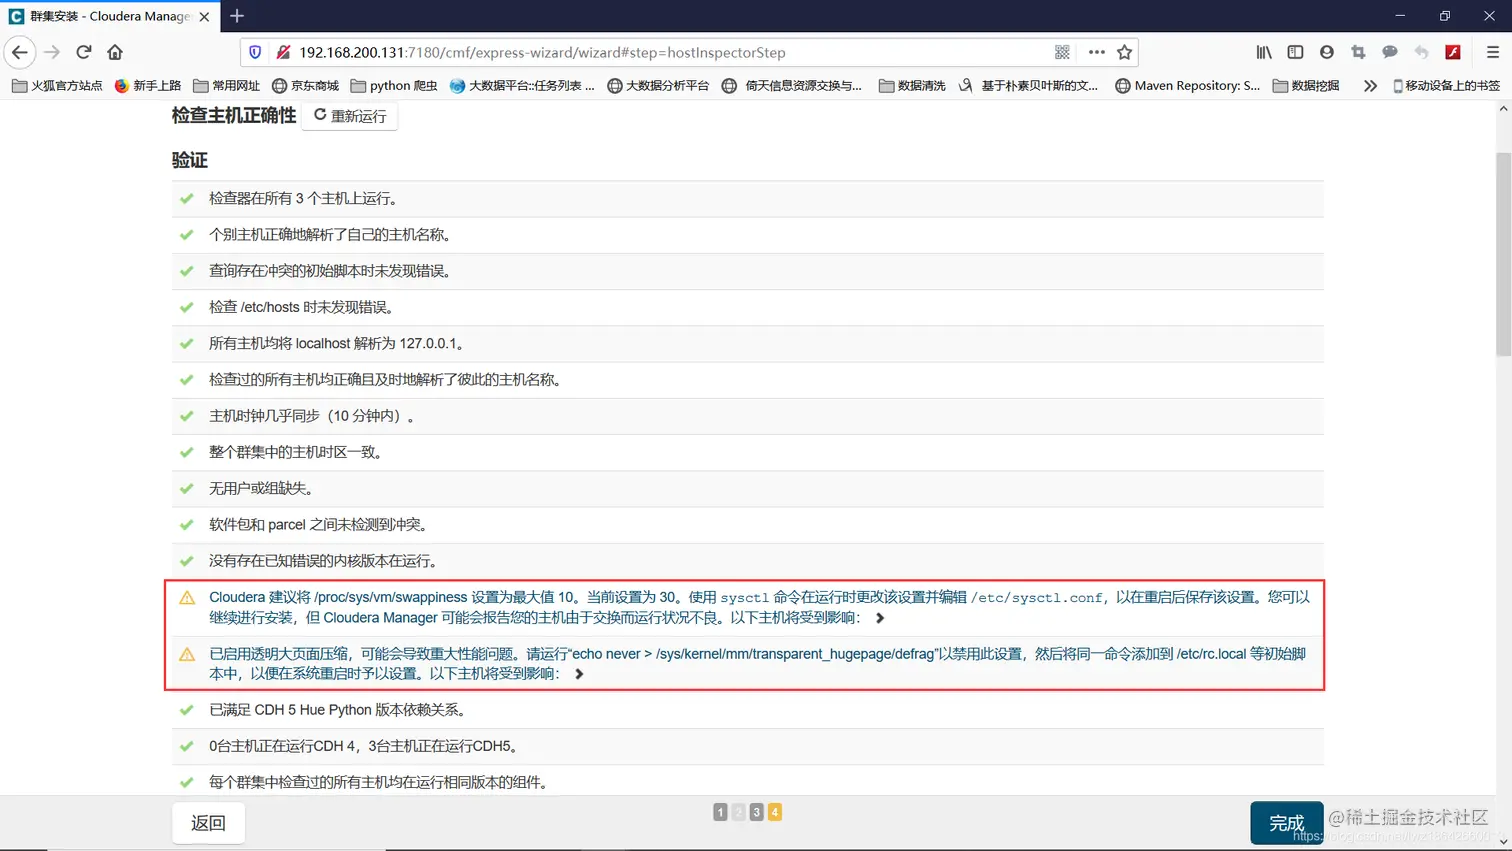Click the screenshot crop toolbar icon
The width and height of the screenshot is (1512, 851).
click(1358, 52)
